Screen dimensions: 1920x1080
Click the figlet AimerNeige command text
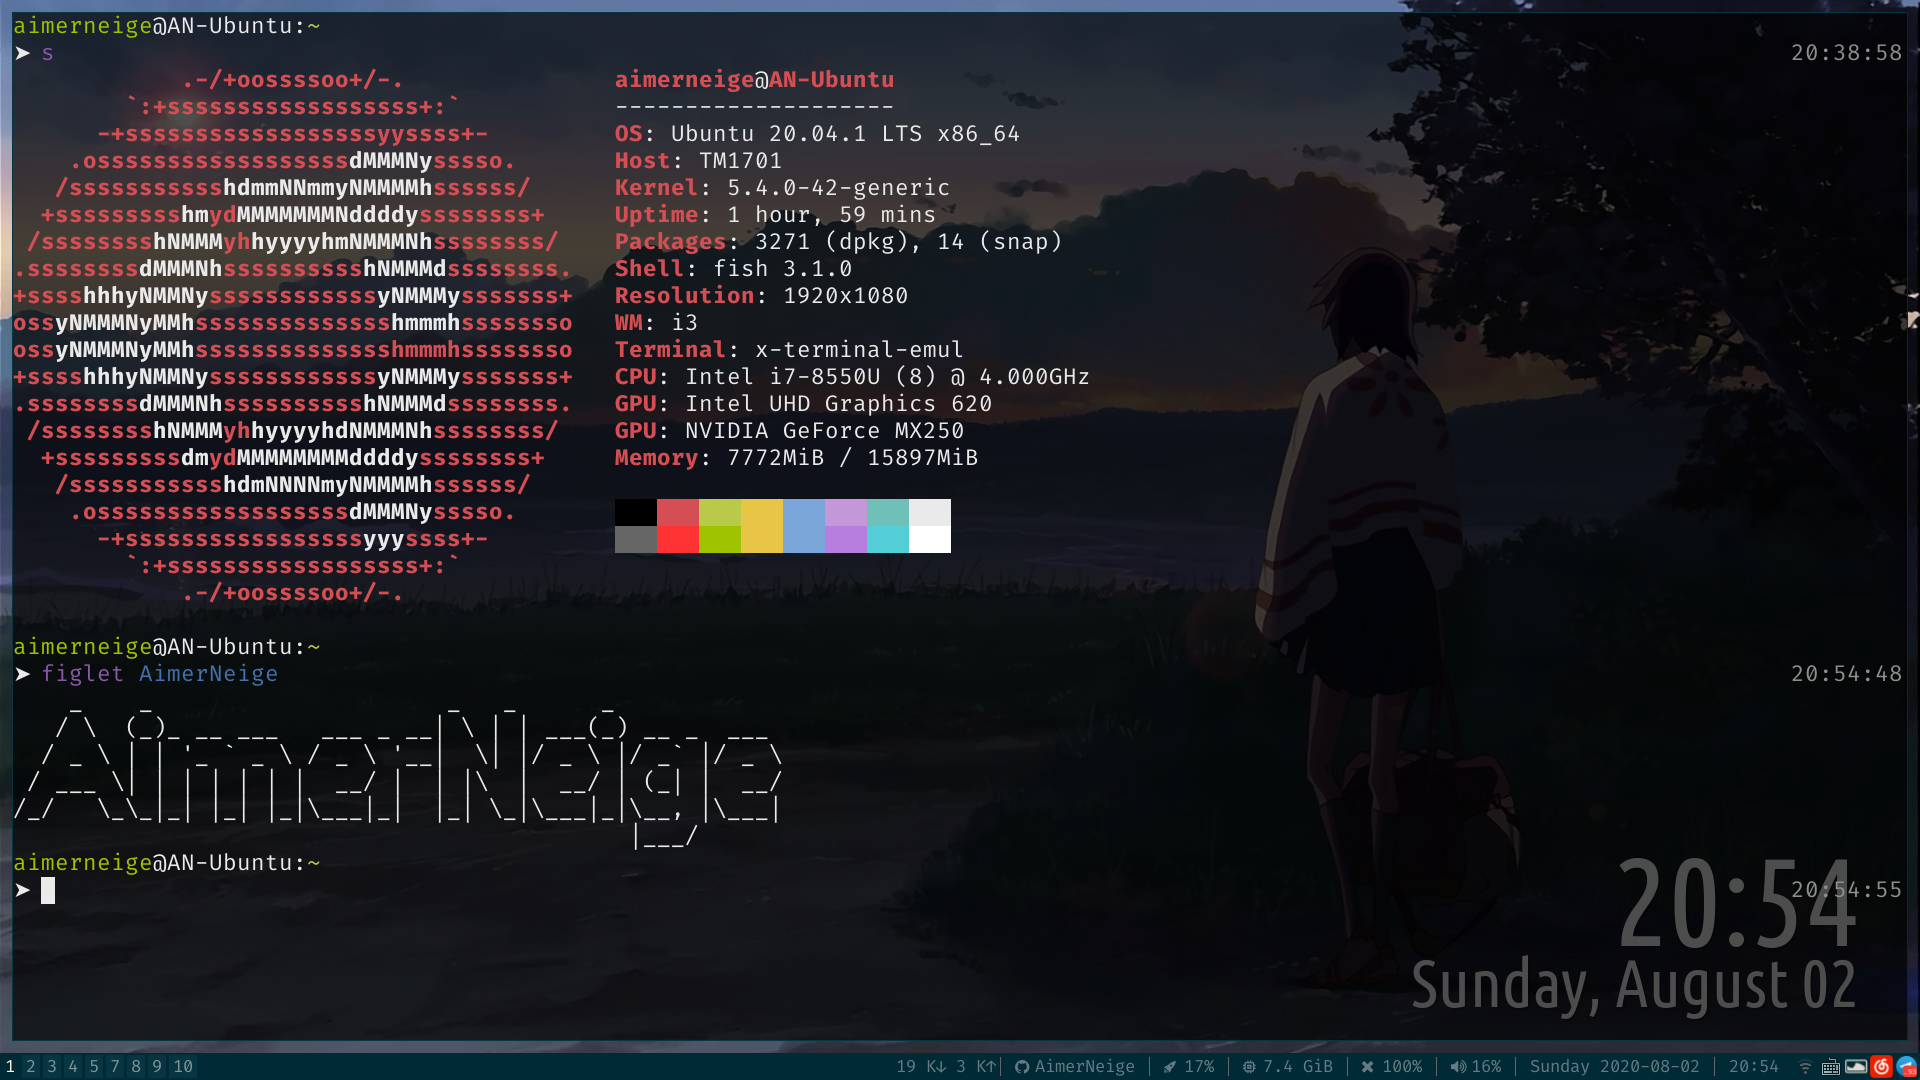(160, 674)
